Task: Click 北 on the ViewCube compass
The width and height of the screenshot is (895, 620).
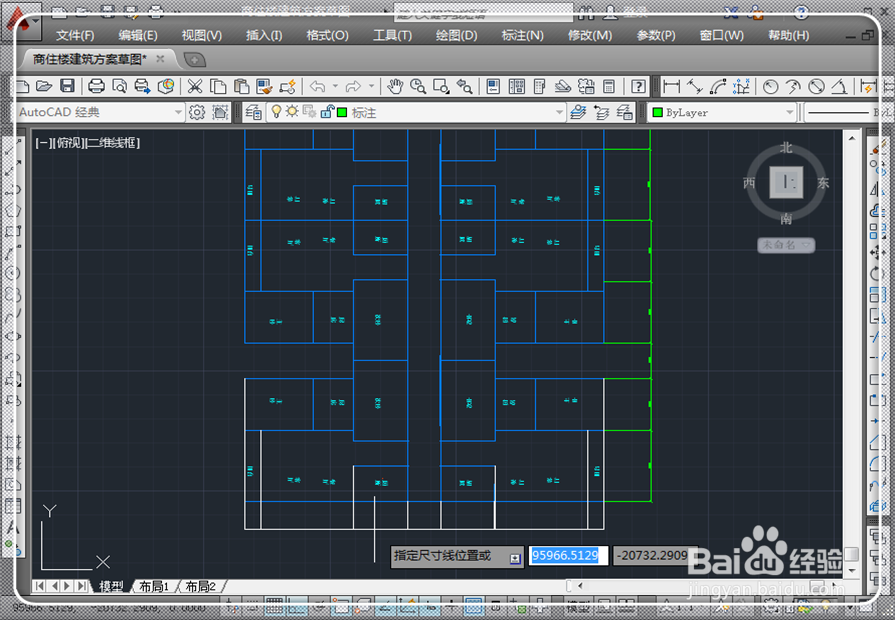Action: point(786,148)
